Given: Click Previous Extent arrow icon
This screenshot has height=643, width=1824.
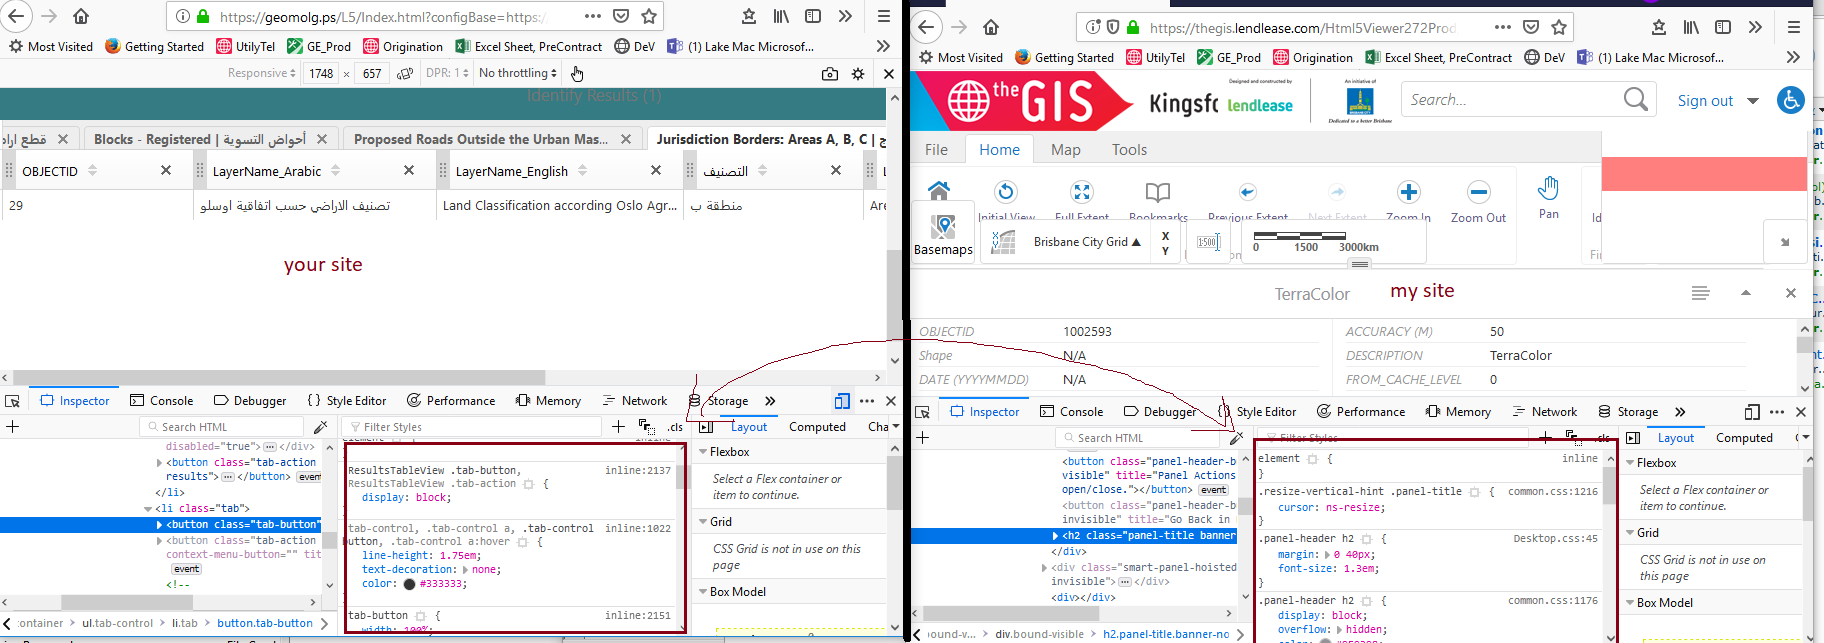Looking at the screenshot, I should (x=1247, y=192).
